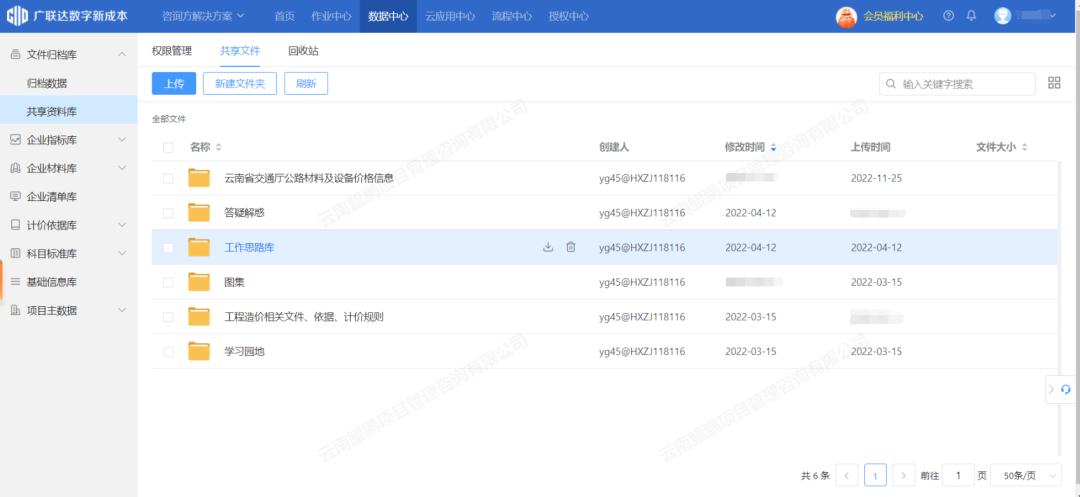Open the 50条/页 page size dropdown
Viewport: 1080px width, 497px height.
tap(1026, 475)
